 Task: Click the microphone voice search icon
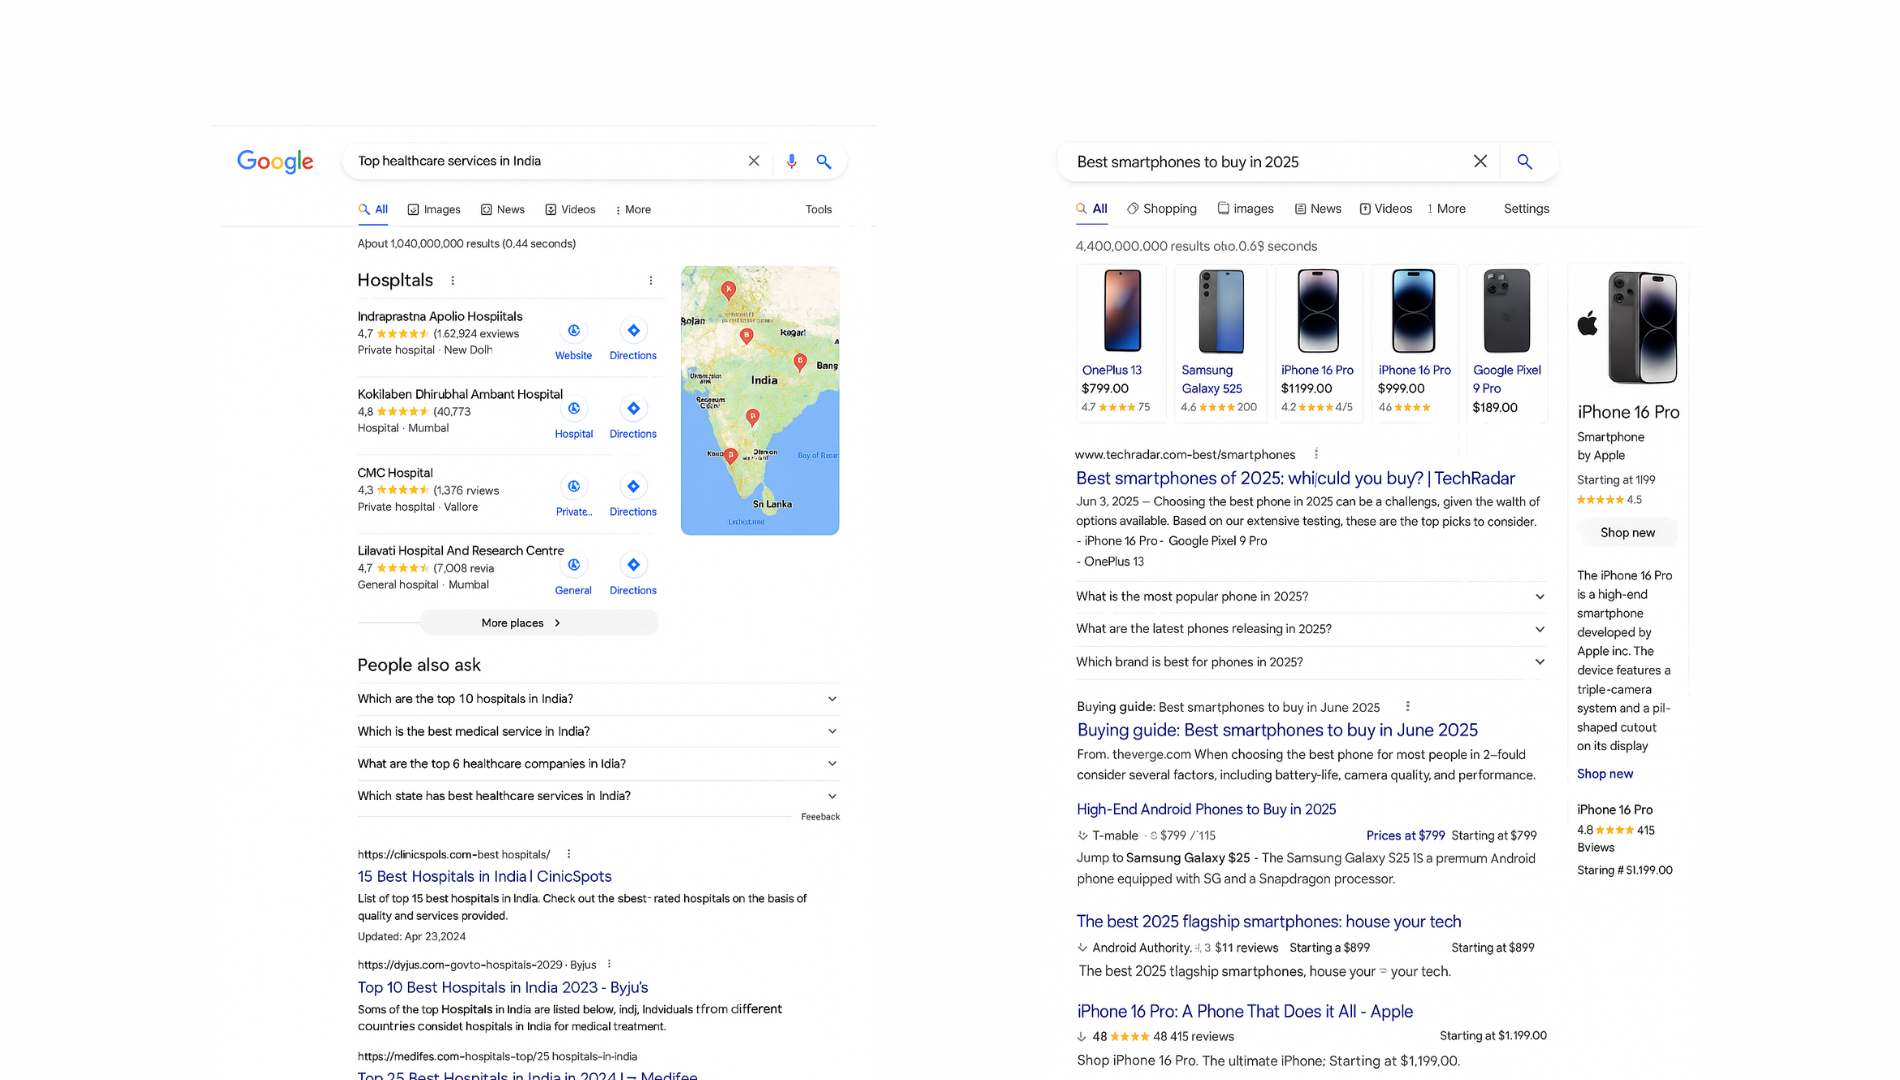click(791, 161)
